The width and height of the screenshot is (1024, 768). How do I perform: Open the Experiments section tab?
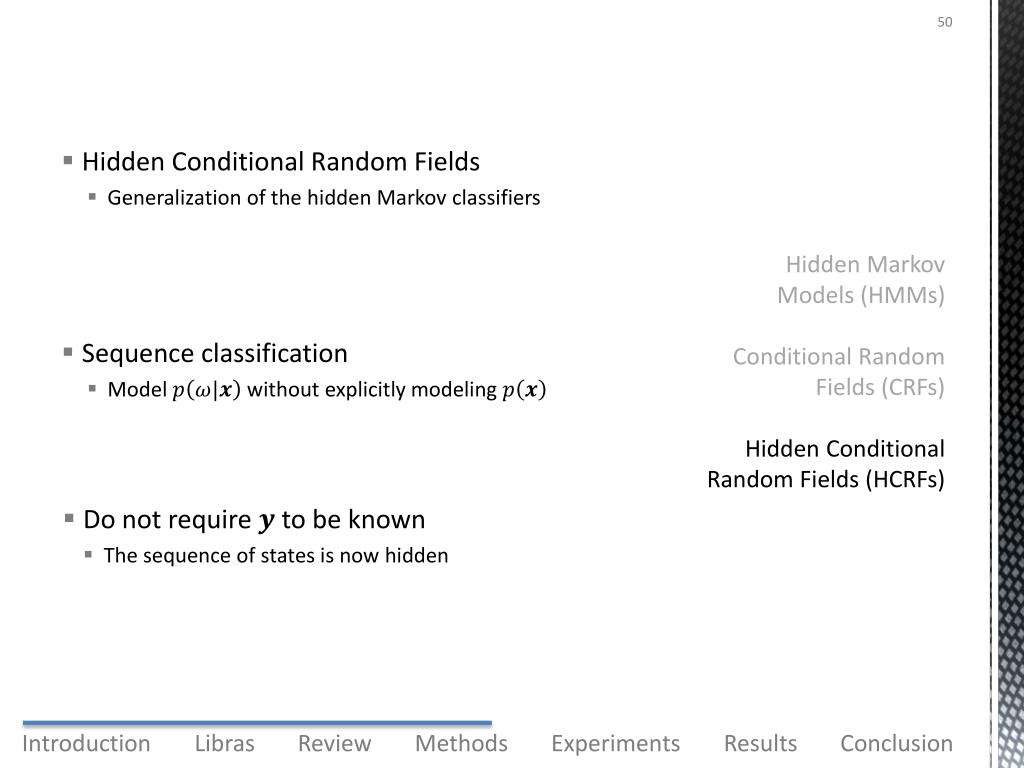tap(615, 743)
